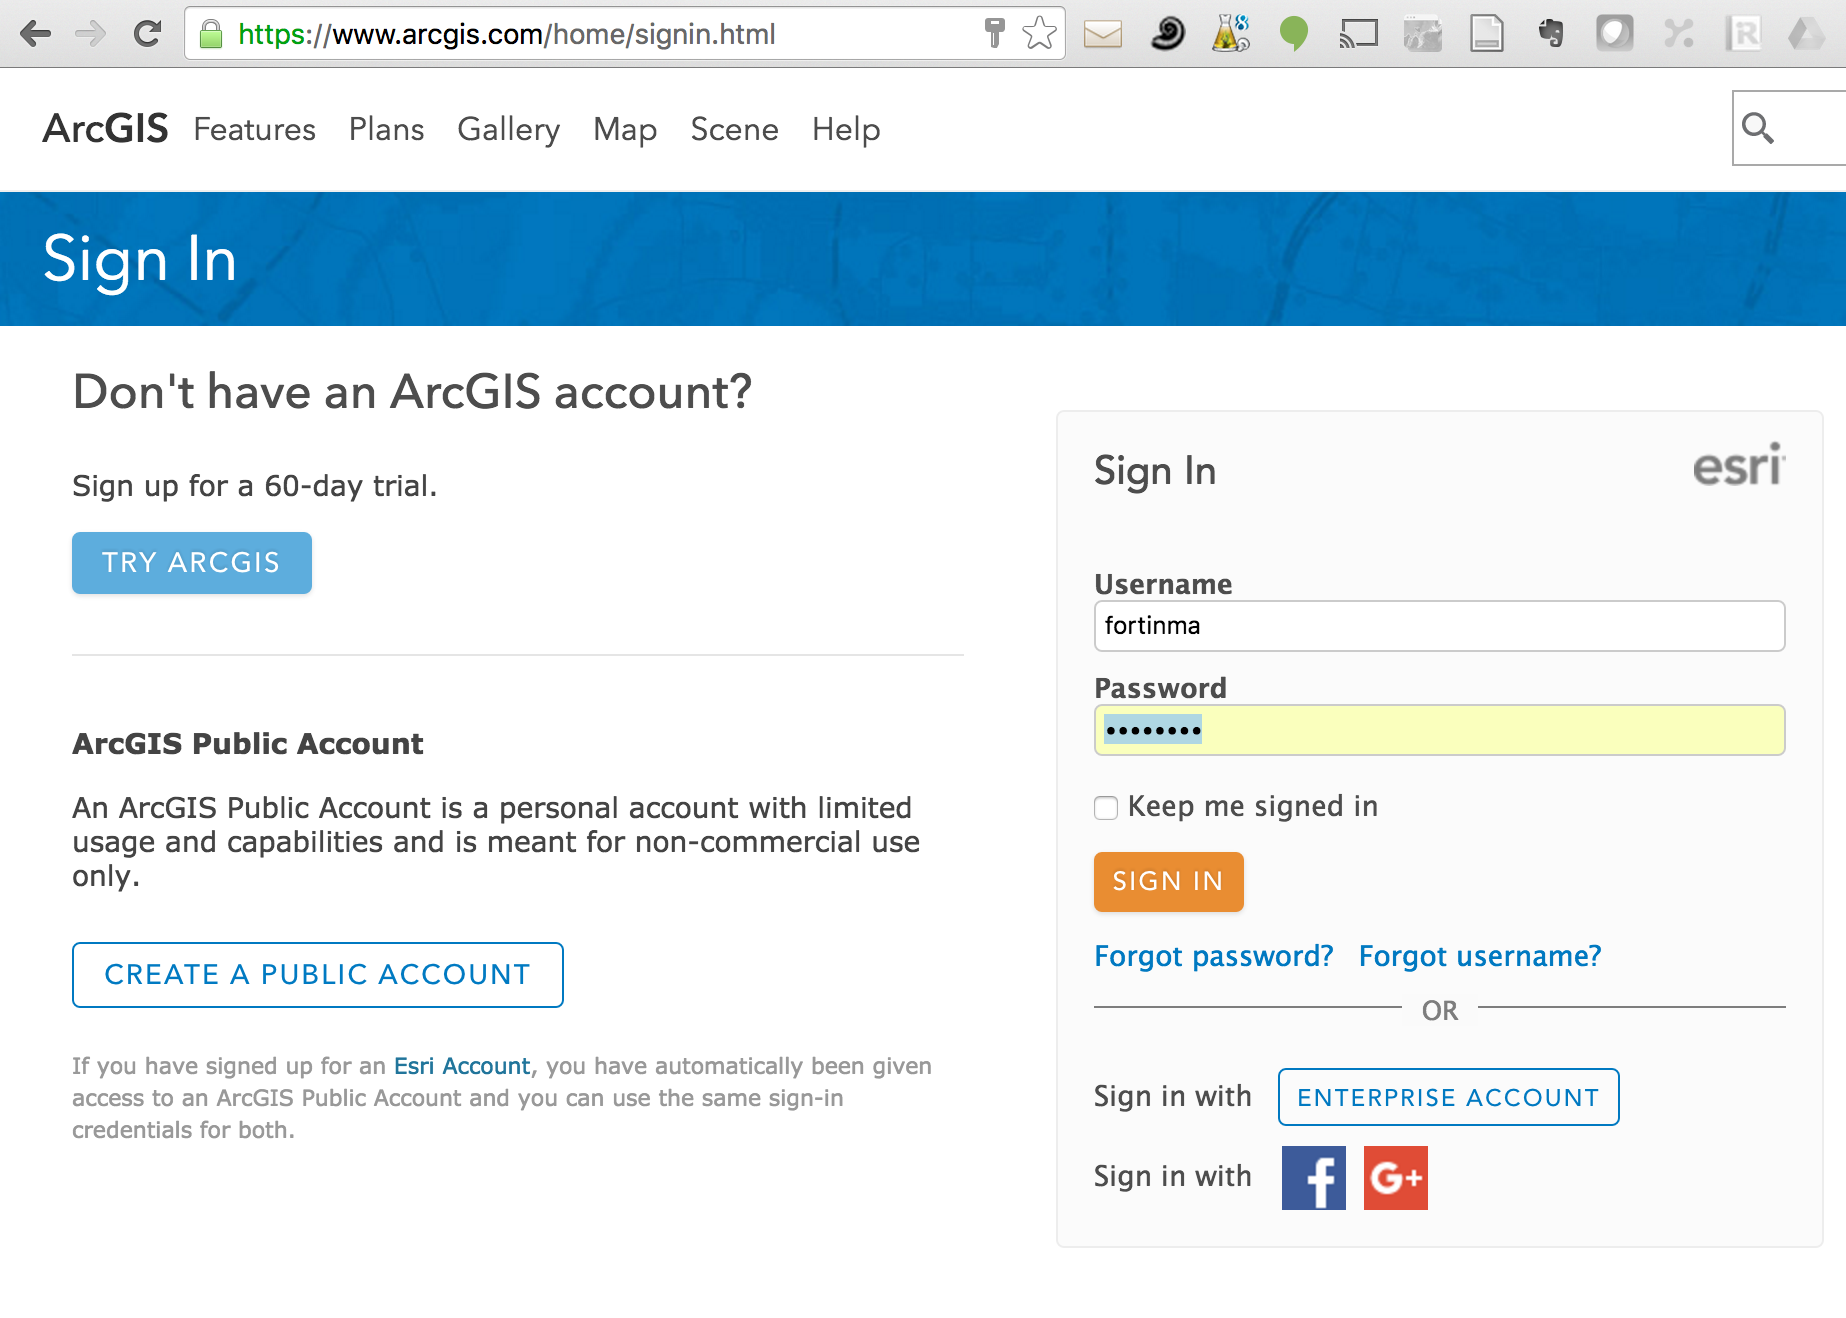
Task: Click the green padlock security icon
Action: pos(211,35)
